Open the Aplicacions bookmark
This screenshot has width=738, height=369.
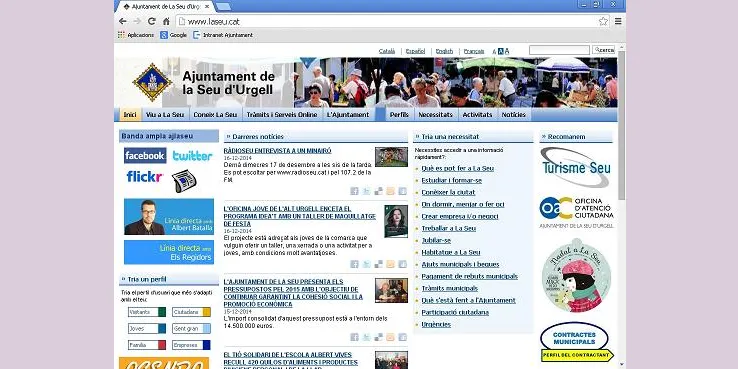pyautogui.click(x=136, y=35)
